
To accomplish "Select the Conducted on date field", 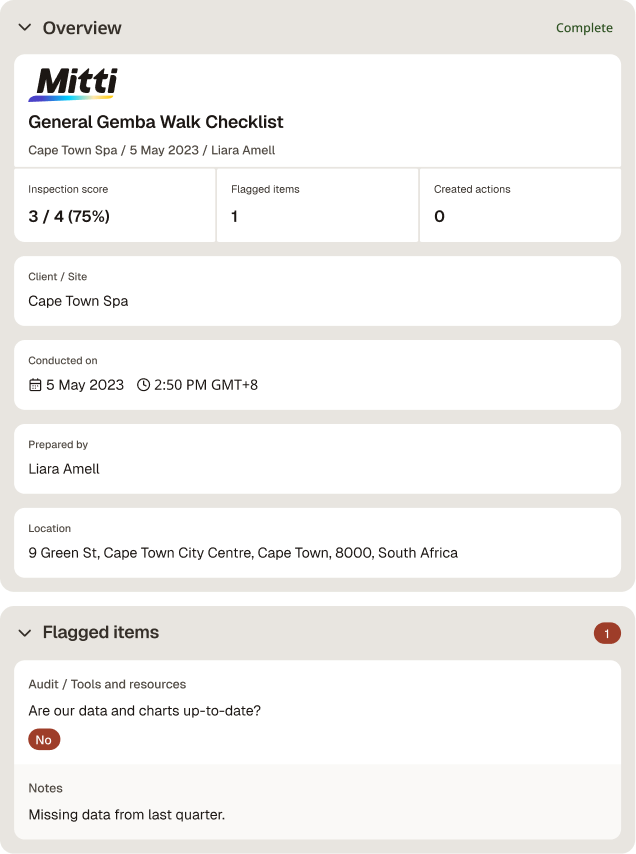I will click(x=317, y=375).
